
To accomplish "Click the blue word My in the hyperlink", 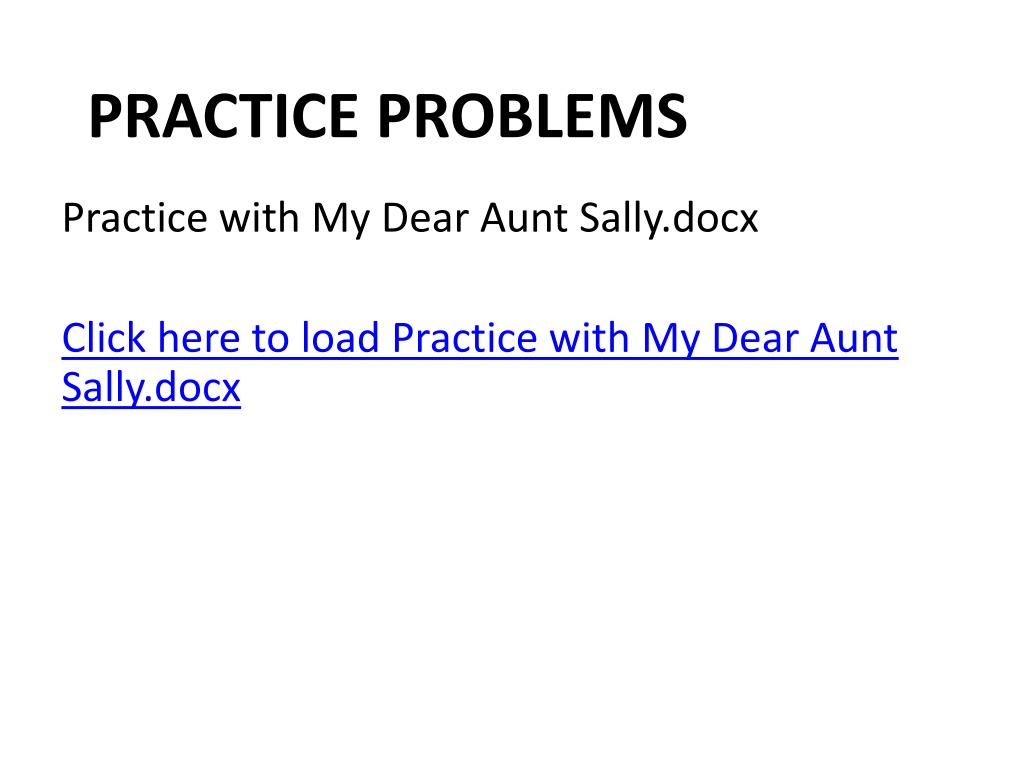I will (x=671, y=341).
